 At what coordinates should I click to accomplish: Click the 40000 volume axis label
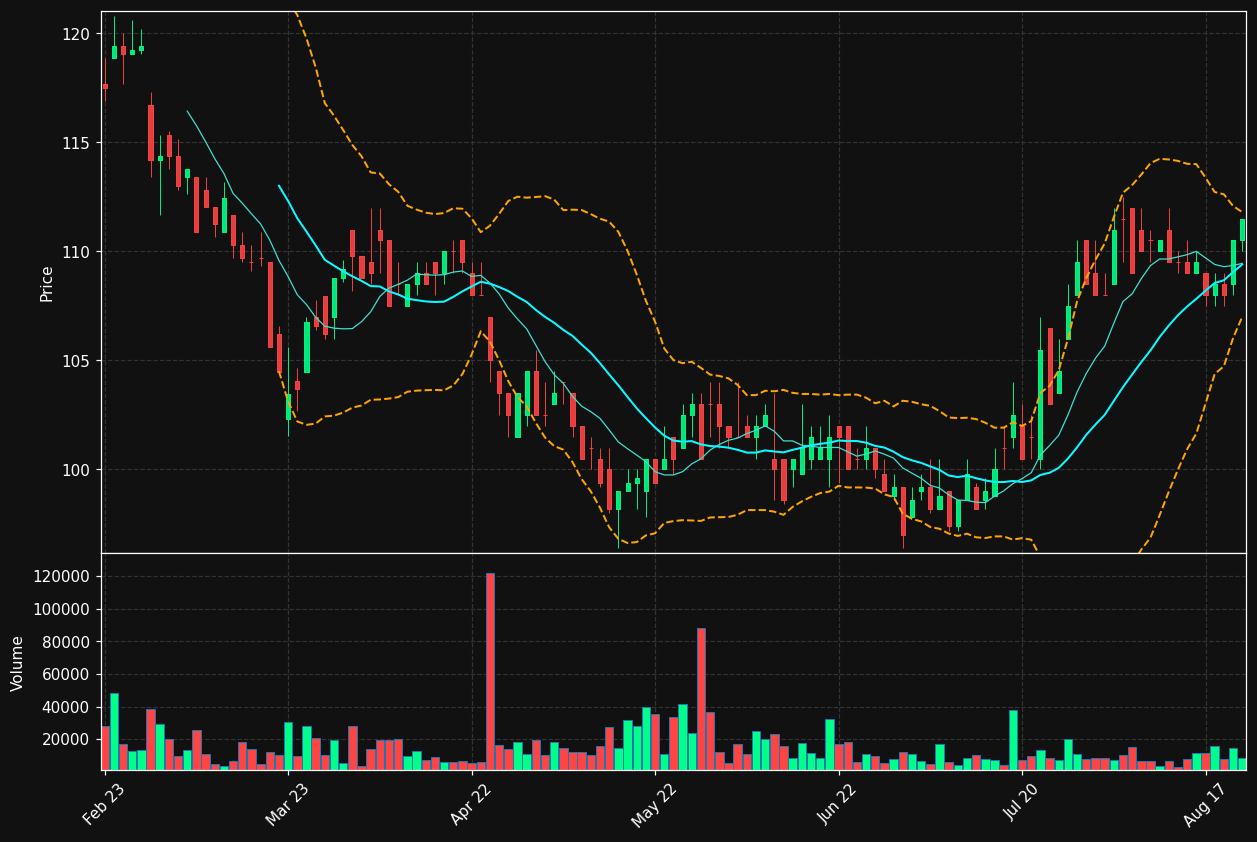coord(67,707)
